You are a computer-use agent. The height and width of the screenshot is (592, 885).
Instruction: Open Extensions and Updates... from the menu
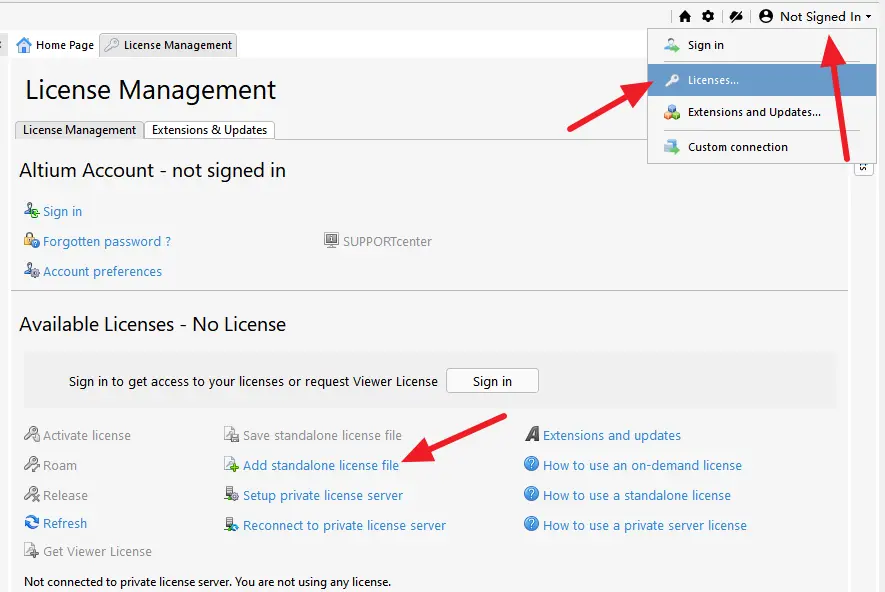(762, 112)
